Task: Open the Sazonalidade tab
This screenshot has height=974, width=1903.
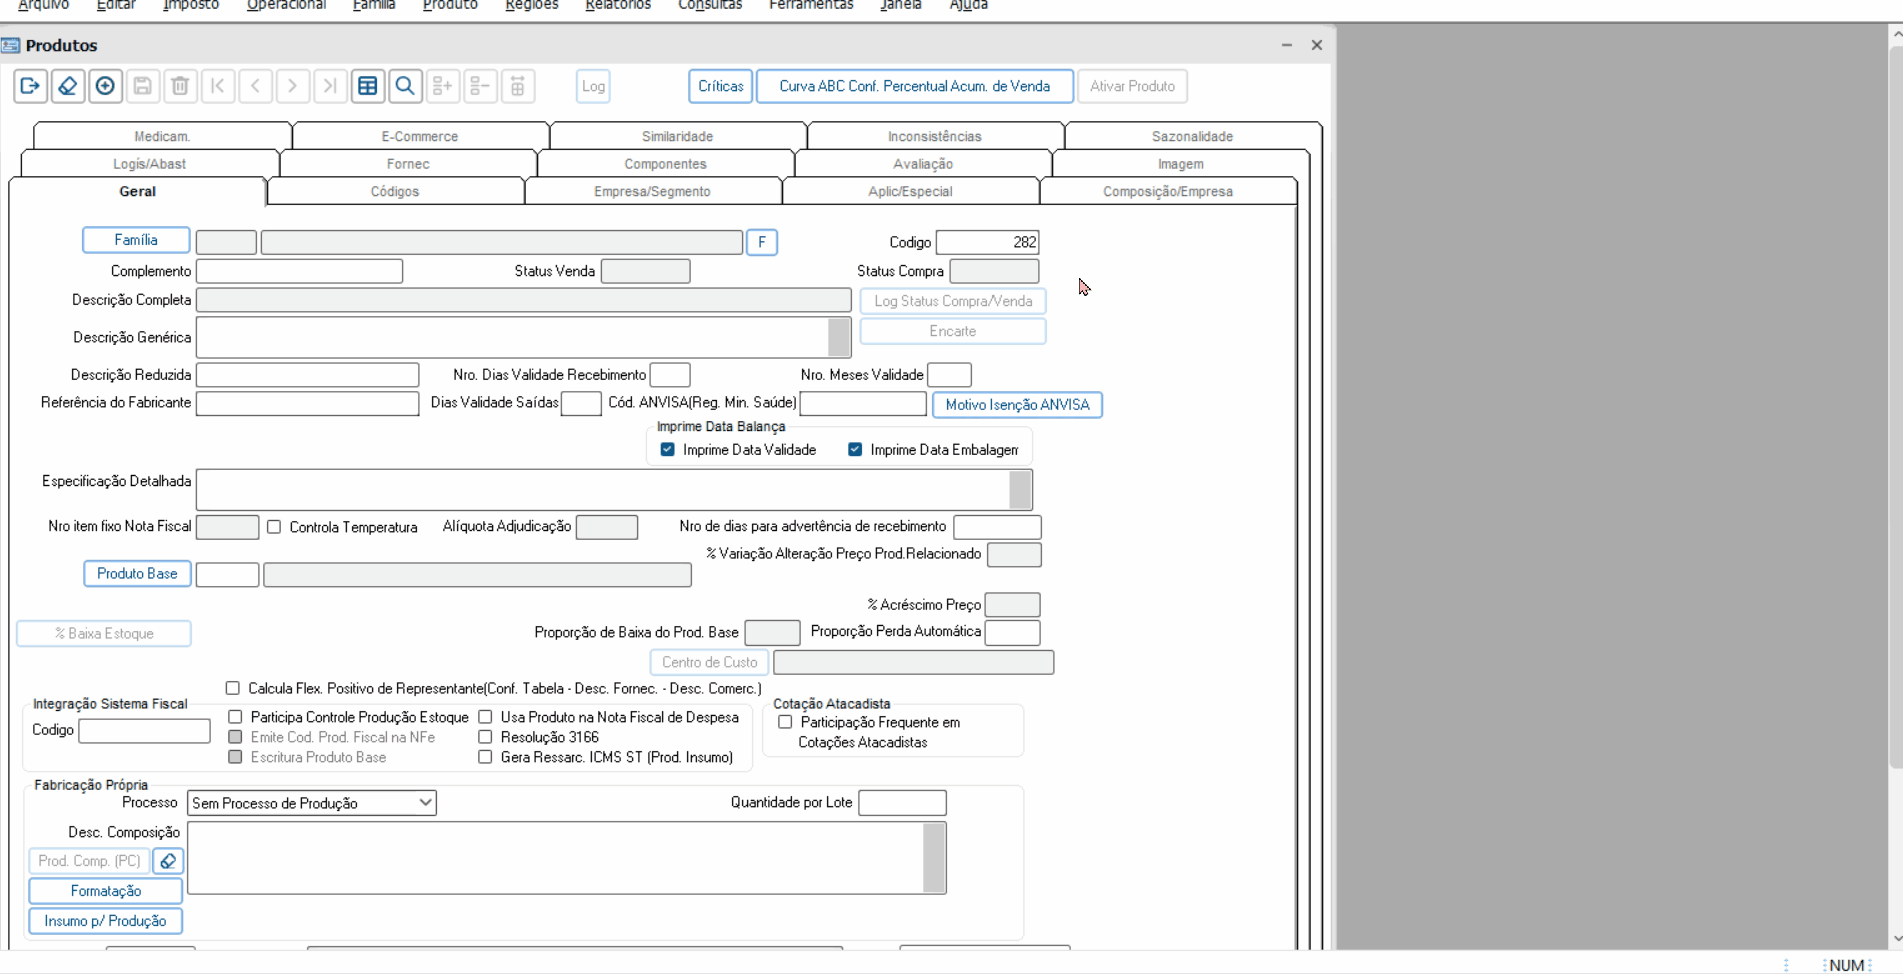Action: 1193,136
